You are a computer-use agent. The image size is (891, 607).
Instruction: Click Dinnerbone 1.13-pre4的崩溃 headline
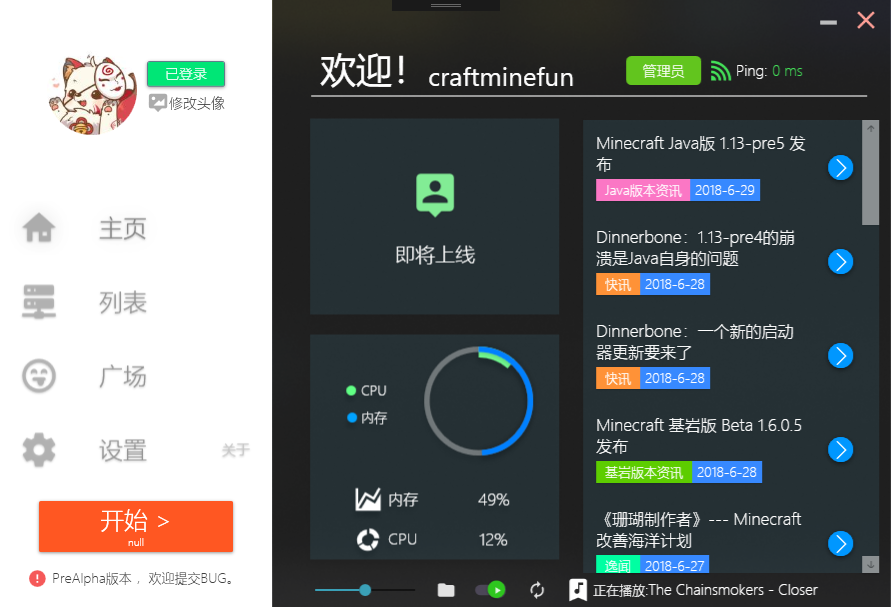(696, 248)
